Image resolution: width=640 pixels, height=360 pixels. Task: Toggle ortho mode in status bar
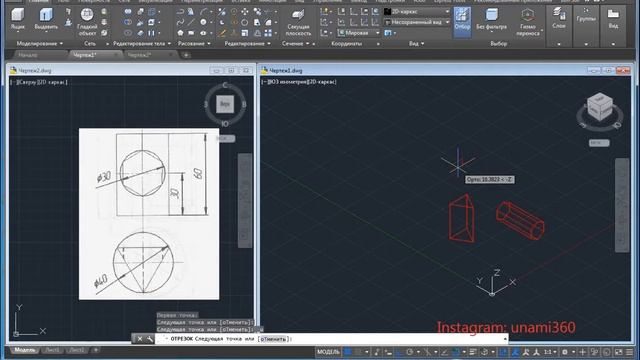click(399, 352)
